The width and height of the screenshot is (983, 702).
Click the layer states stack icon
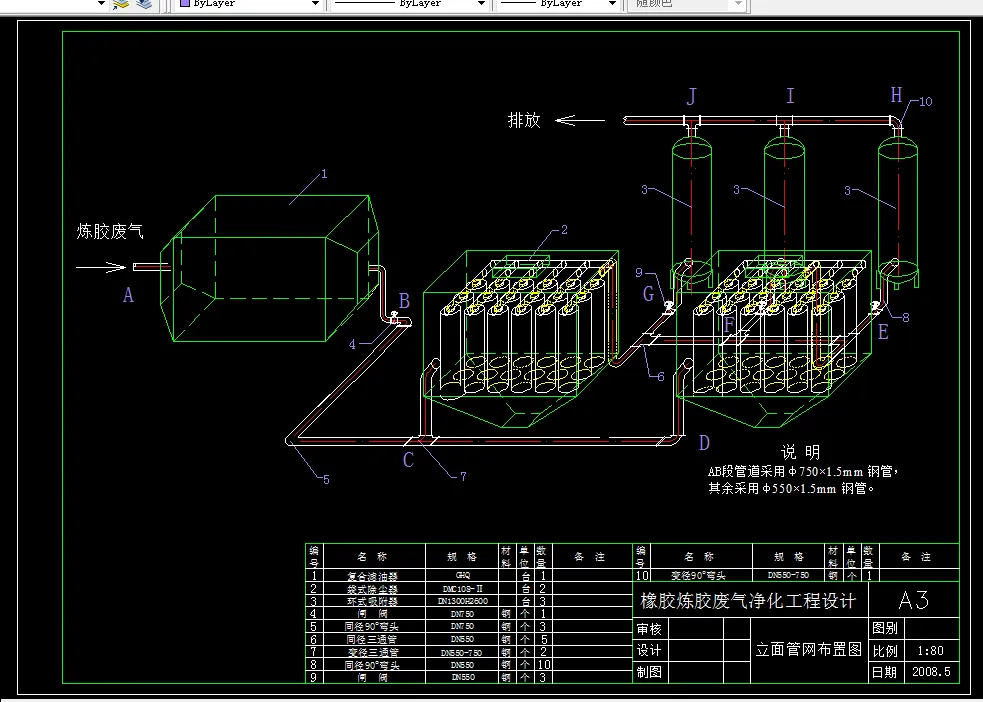click(x=145, y=4)
